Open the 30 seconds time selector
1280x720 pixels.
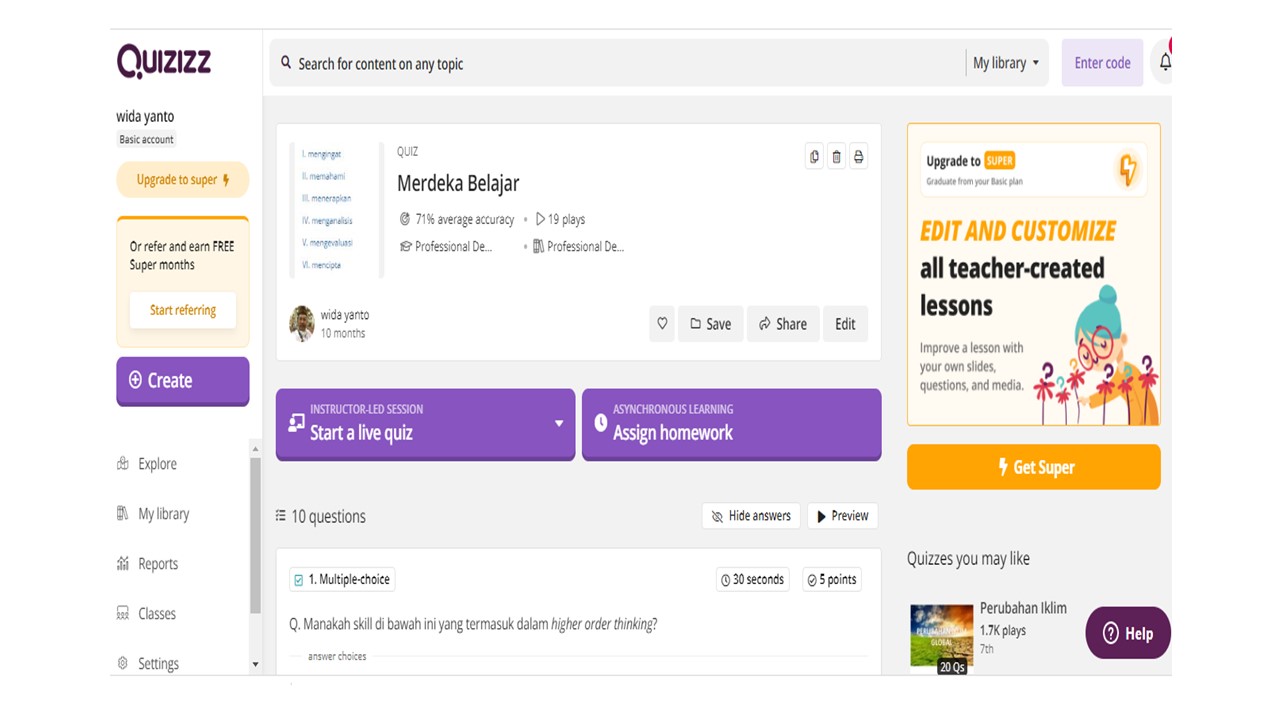752,580
